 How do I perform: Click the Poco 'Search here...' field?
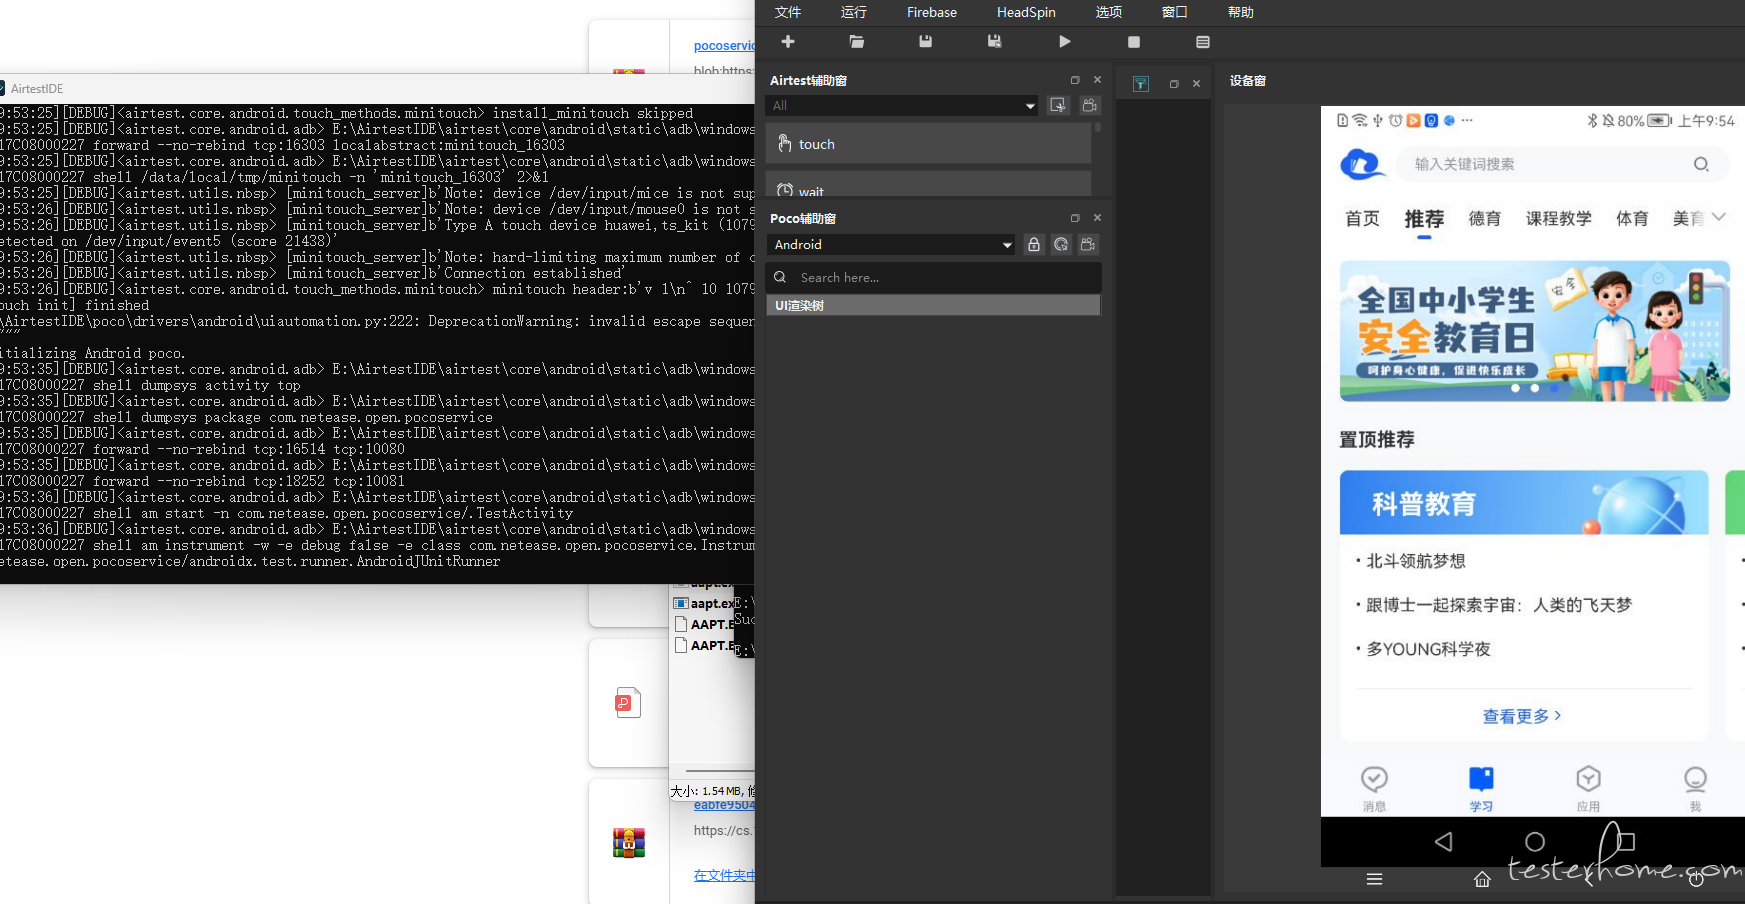934,277
